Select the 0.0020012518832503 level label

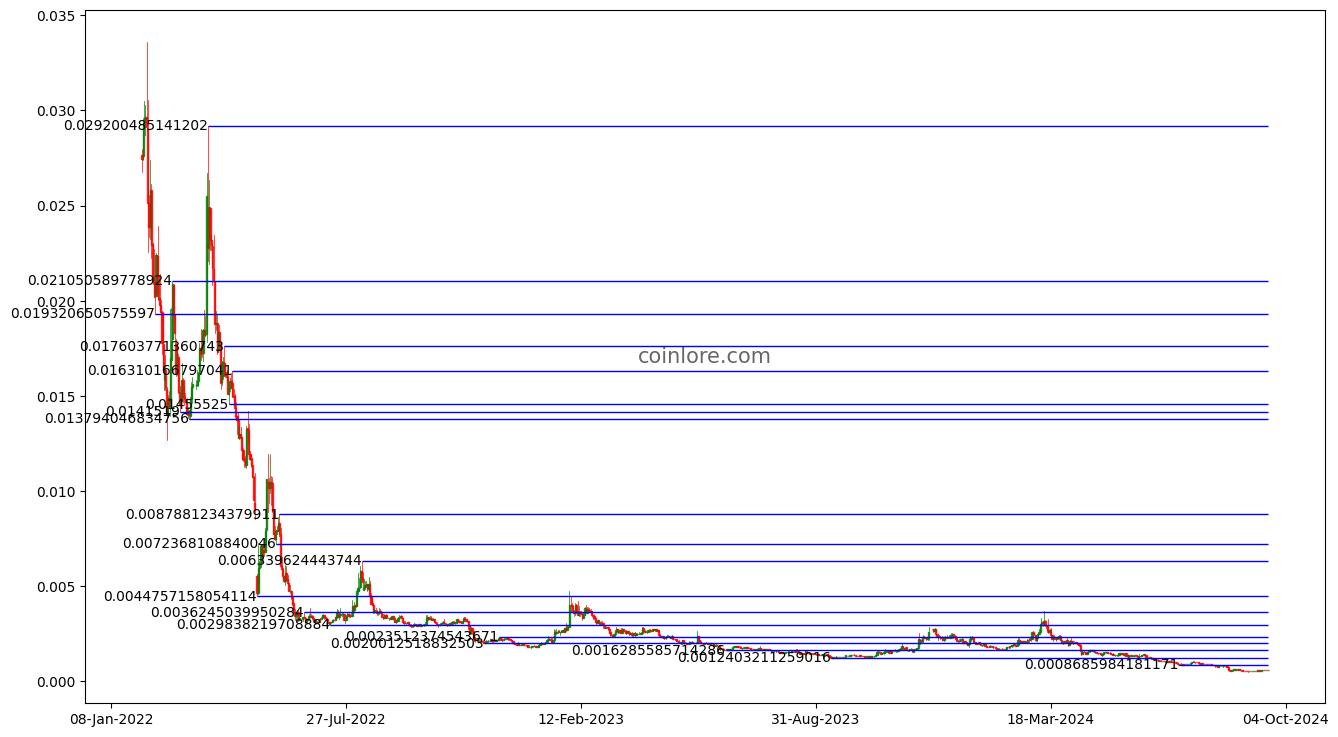407,644
